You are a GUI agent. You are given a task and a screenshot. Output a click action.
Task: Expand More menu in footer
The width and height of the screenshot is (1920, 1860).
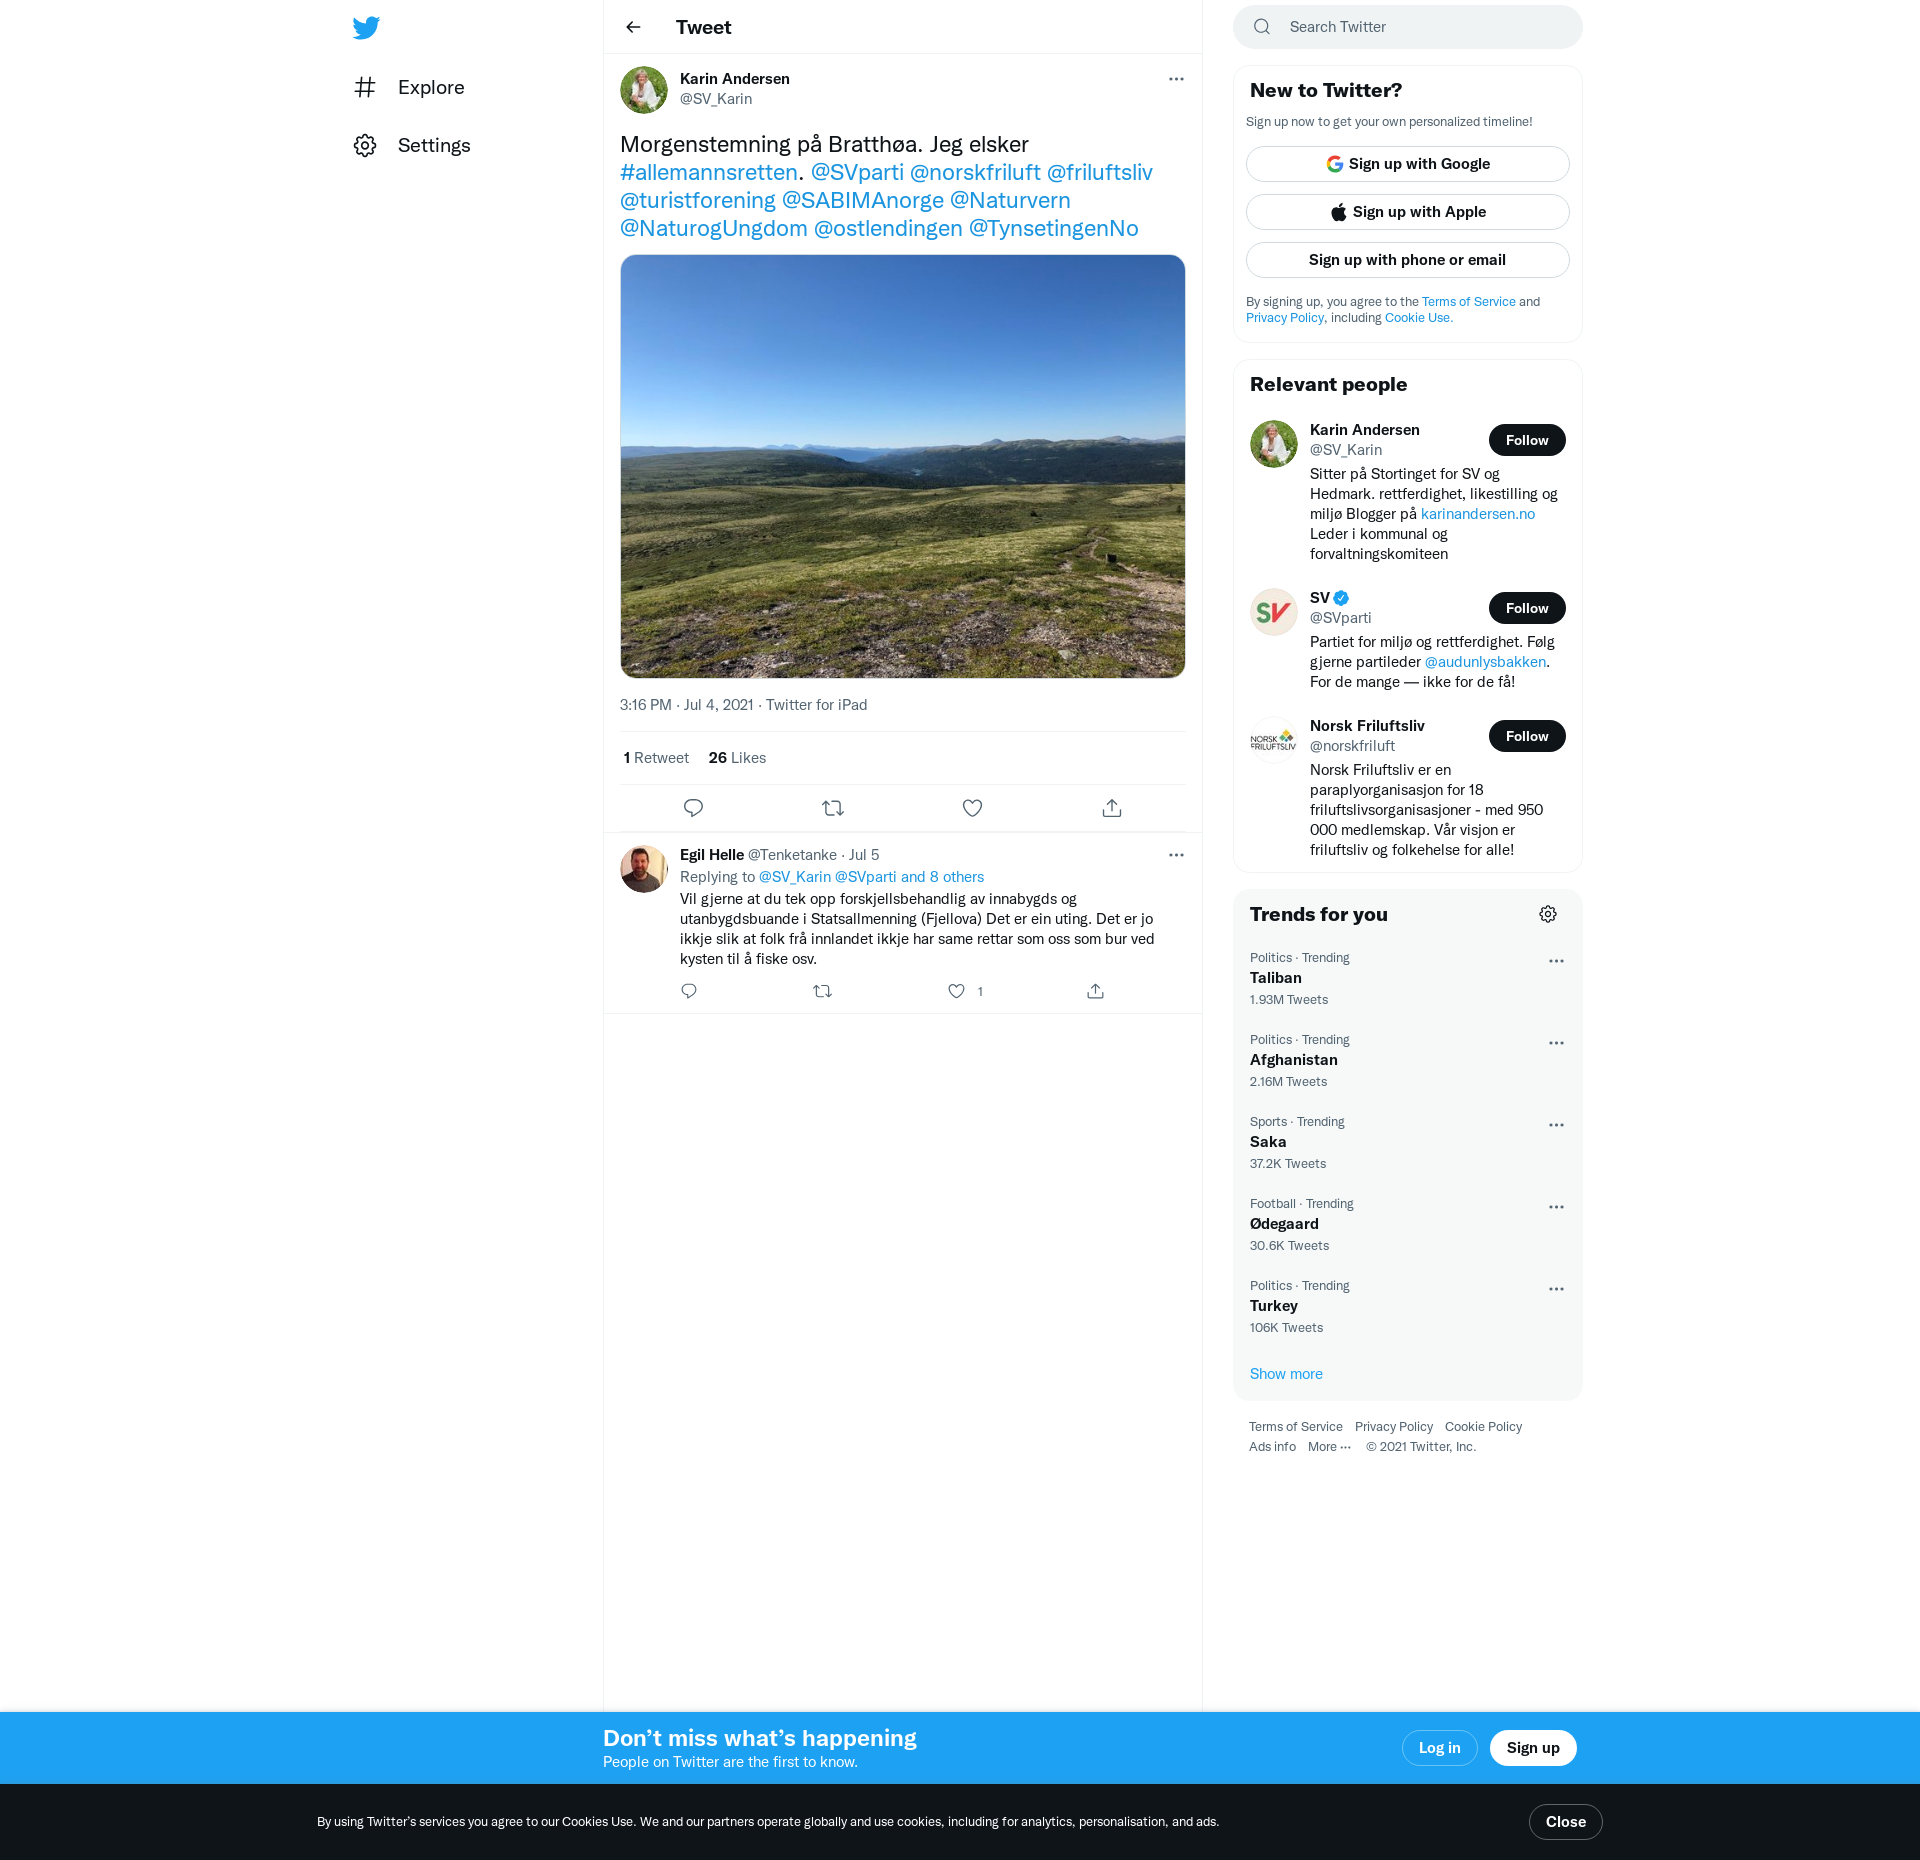1329,1447
